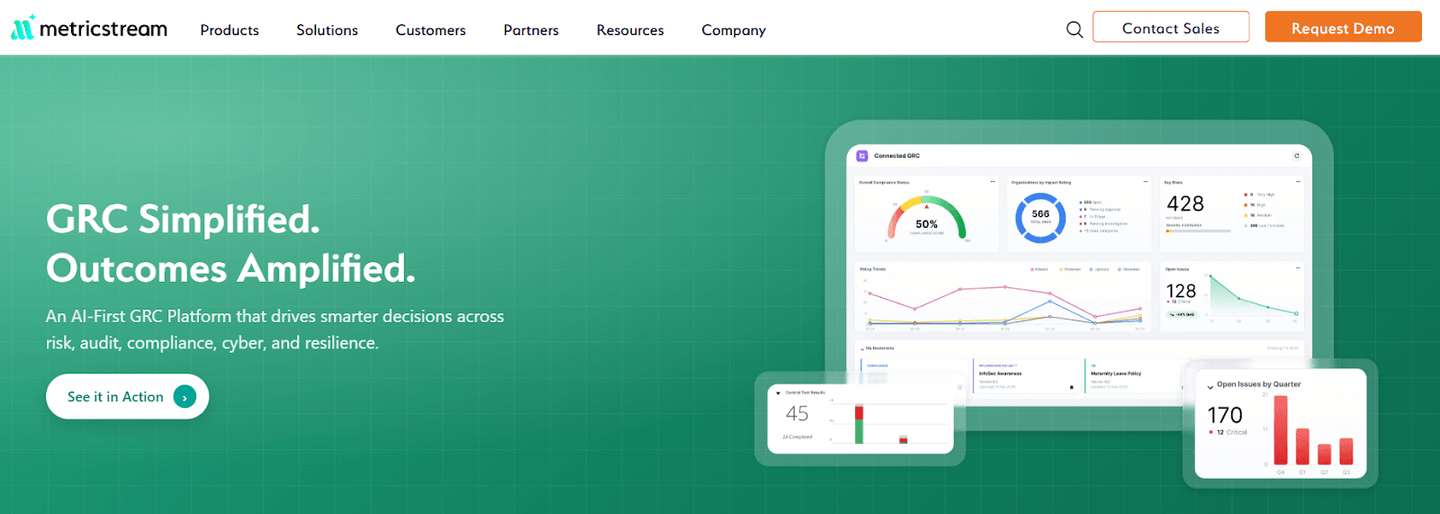Click the Request Demo button
Image resolution: width=1440 pixels, height=514 pixels.
(x=1343, y=27)
